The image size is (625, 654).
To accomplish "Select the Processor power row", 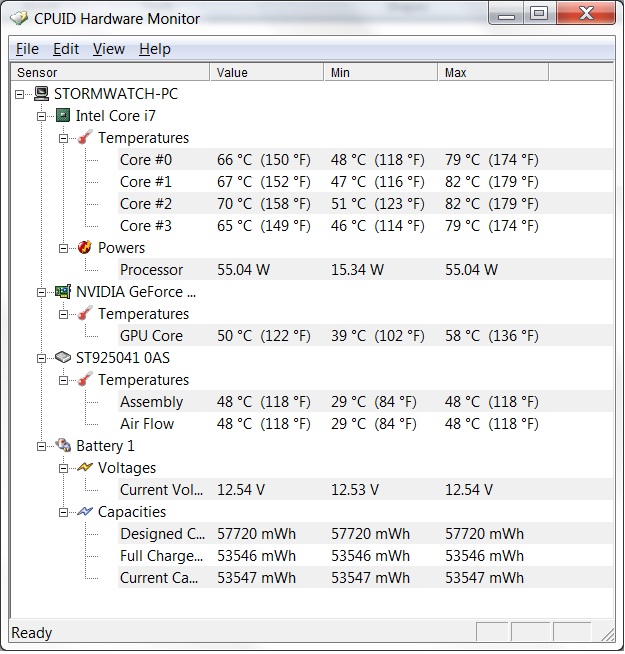I will click(365, 269).
